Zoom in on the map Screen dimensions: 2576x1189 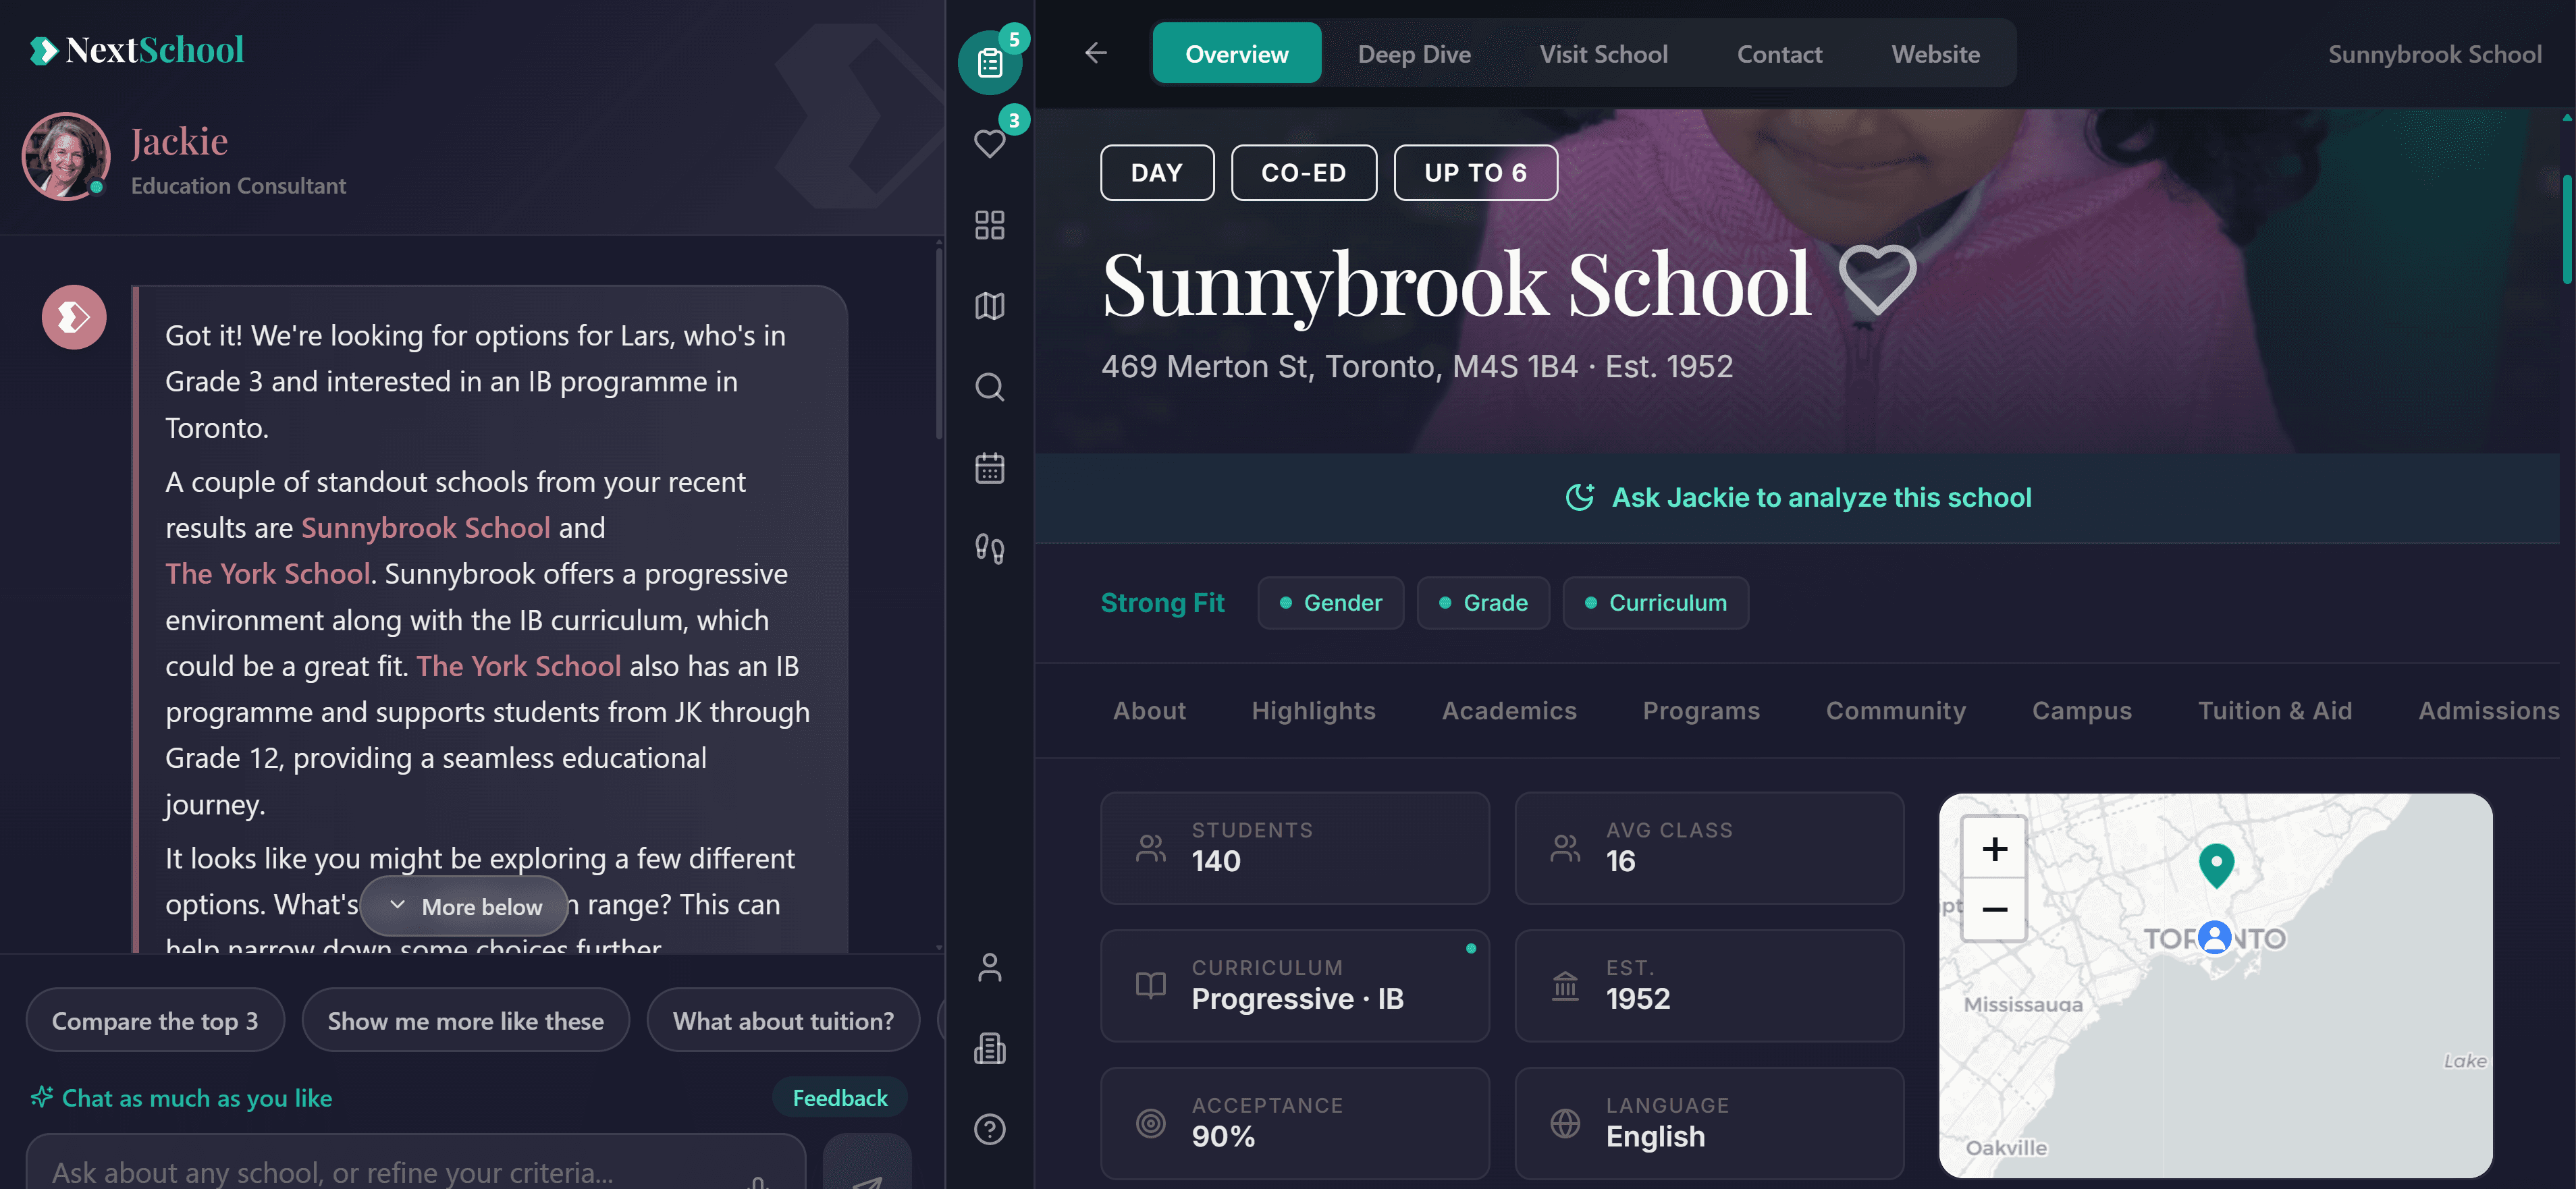tap(1994, 849)
